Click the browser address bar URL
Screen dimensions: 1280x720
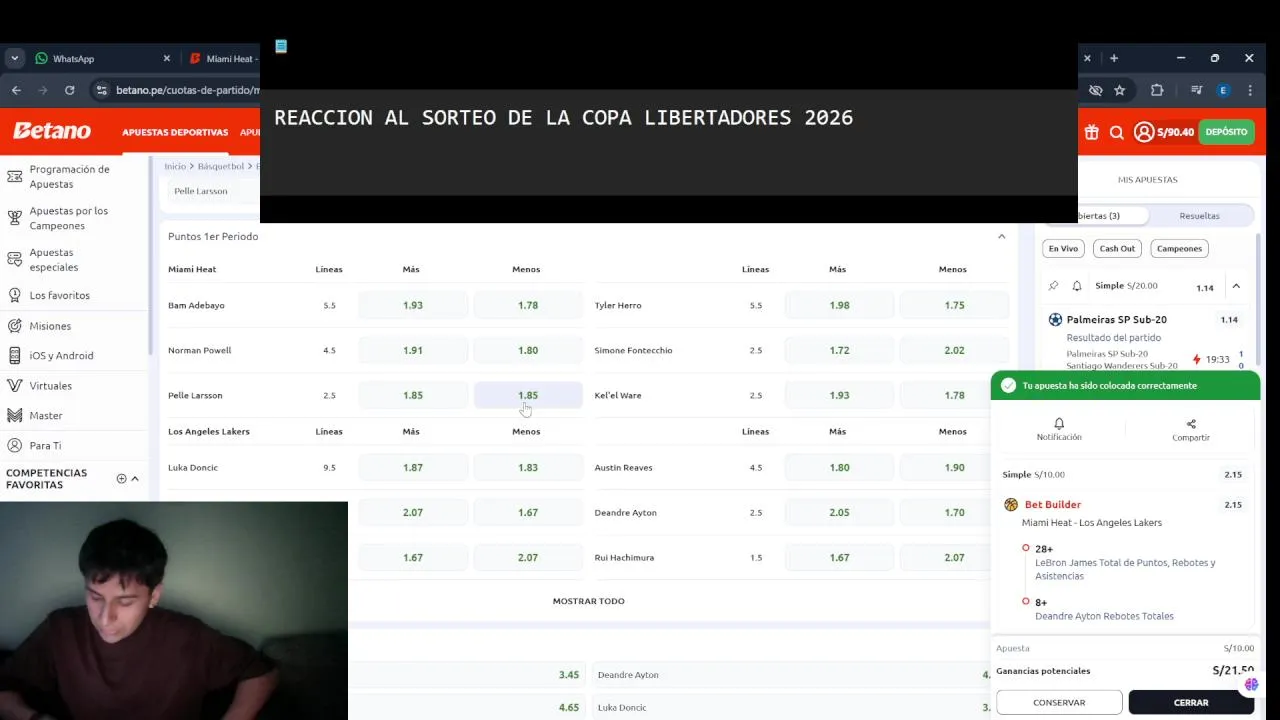(x=187, y=90)
